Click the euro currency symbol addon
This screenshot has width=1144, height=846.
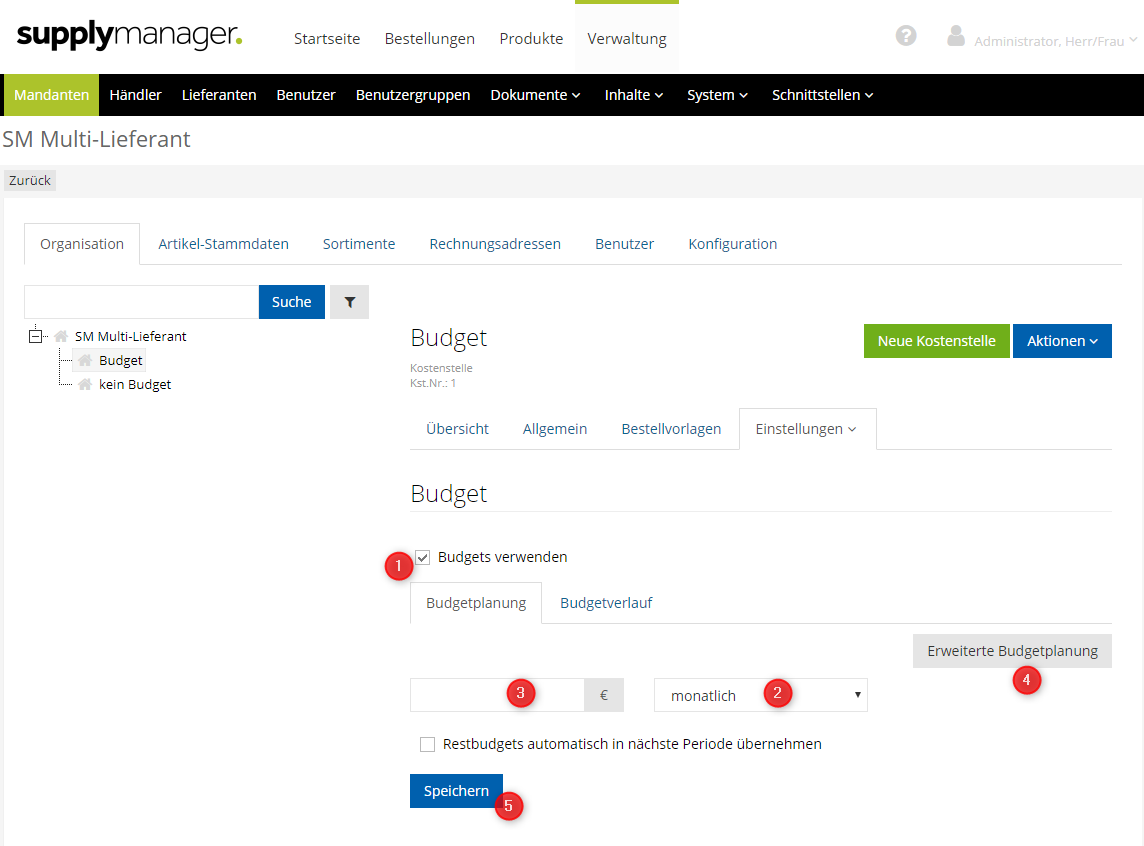[604, 696]
